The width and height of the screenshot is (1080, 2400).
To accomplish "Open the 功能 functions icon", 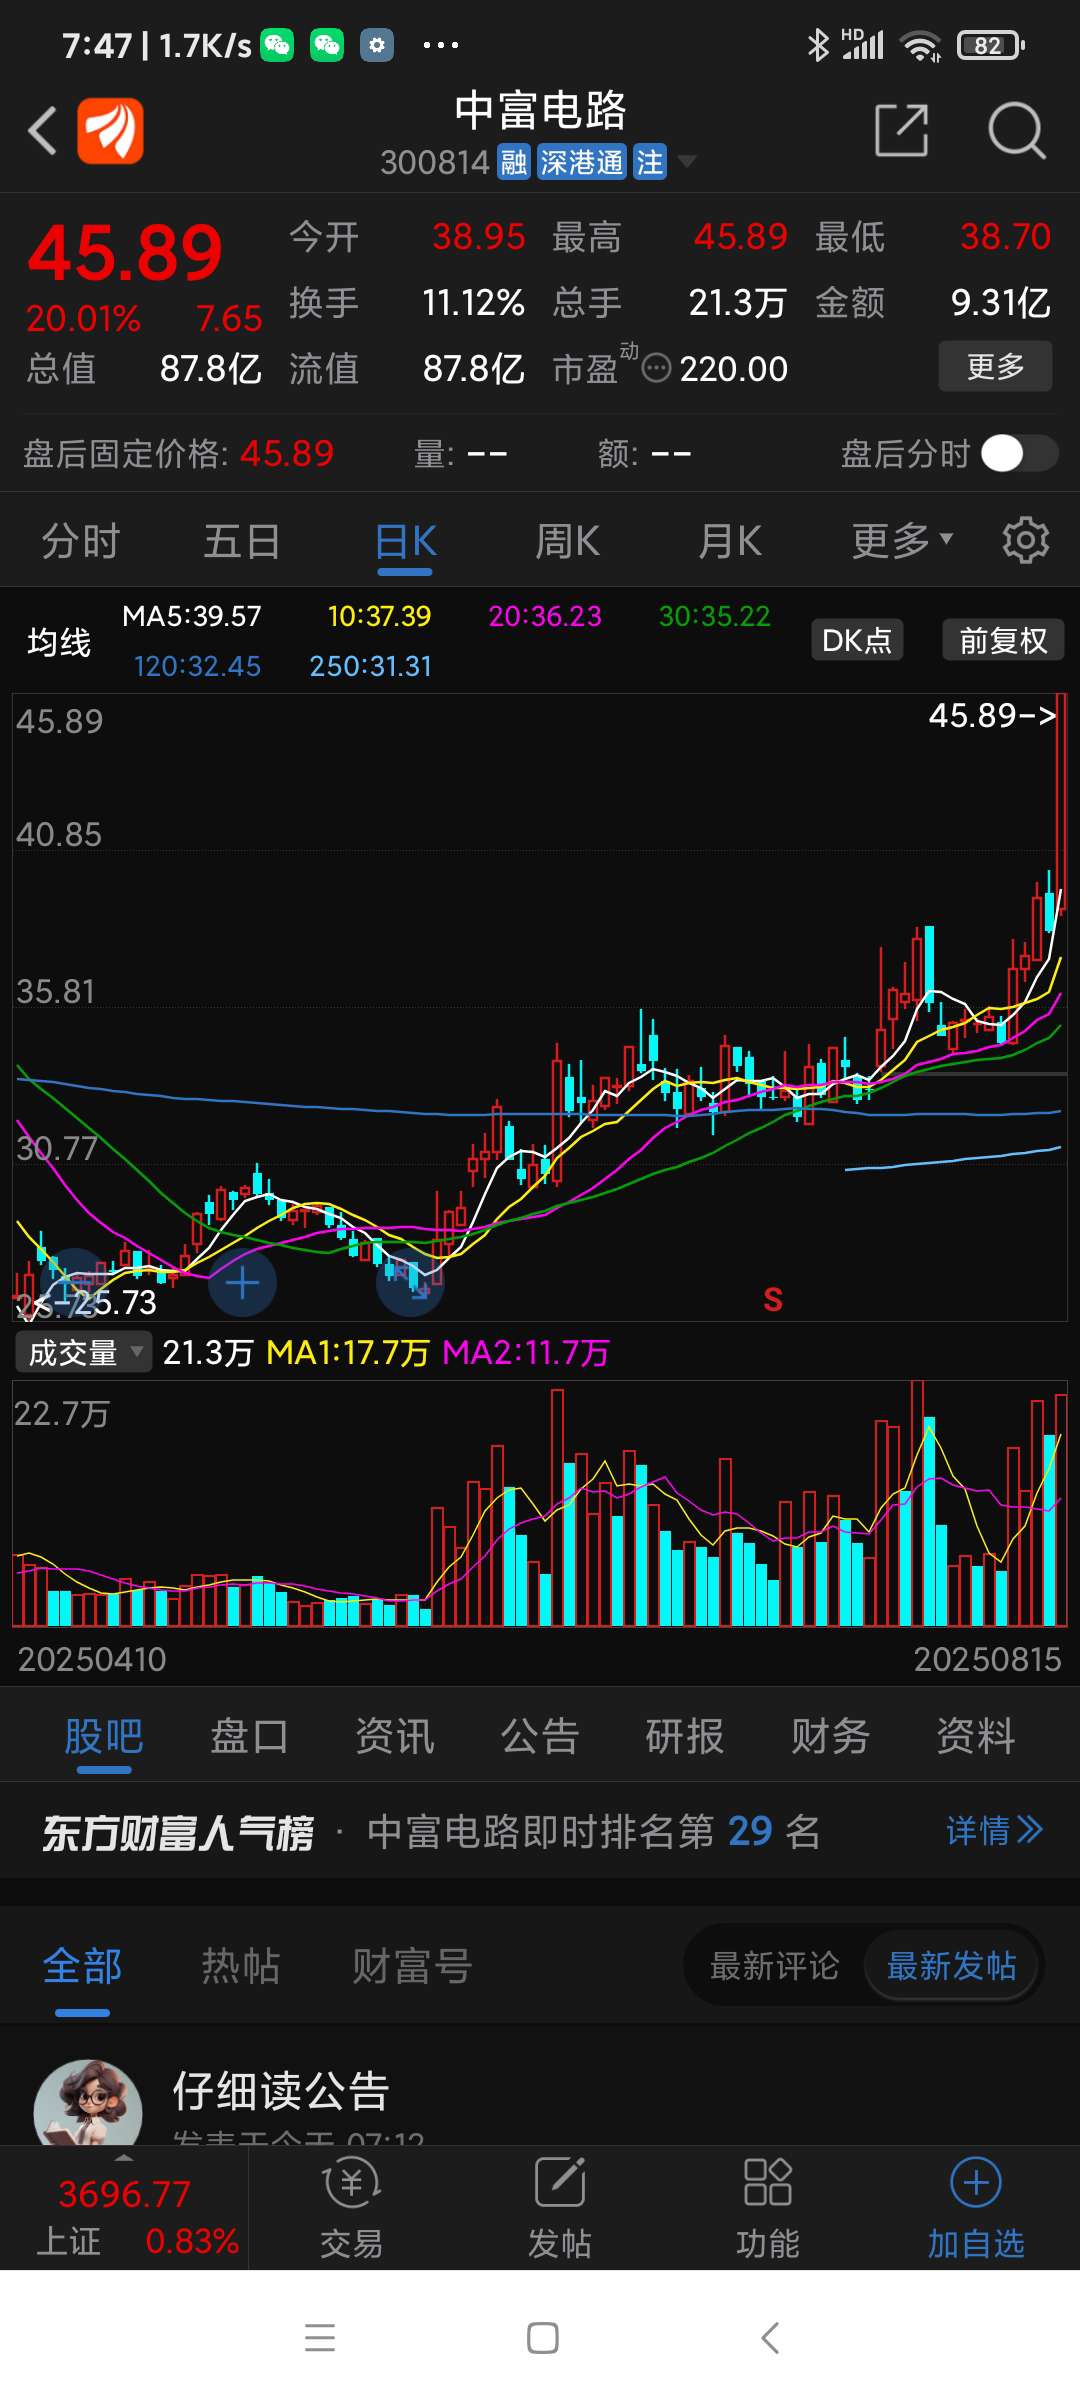I will [767, 2208].
